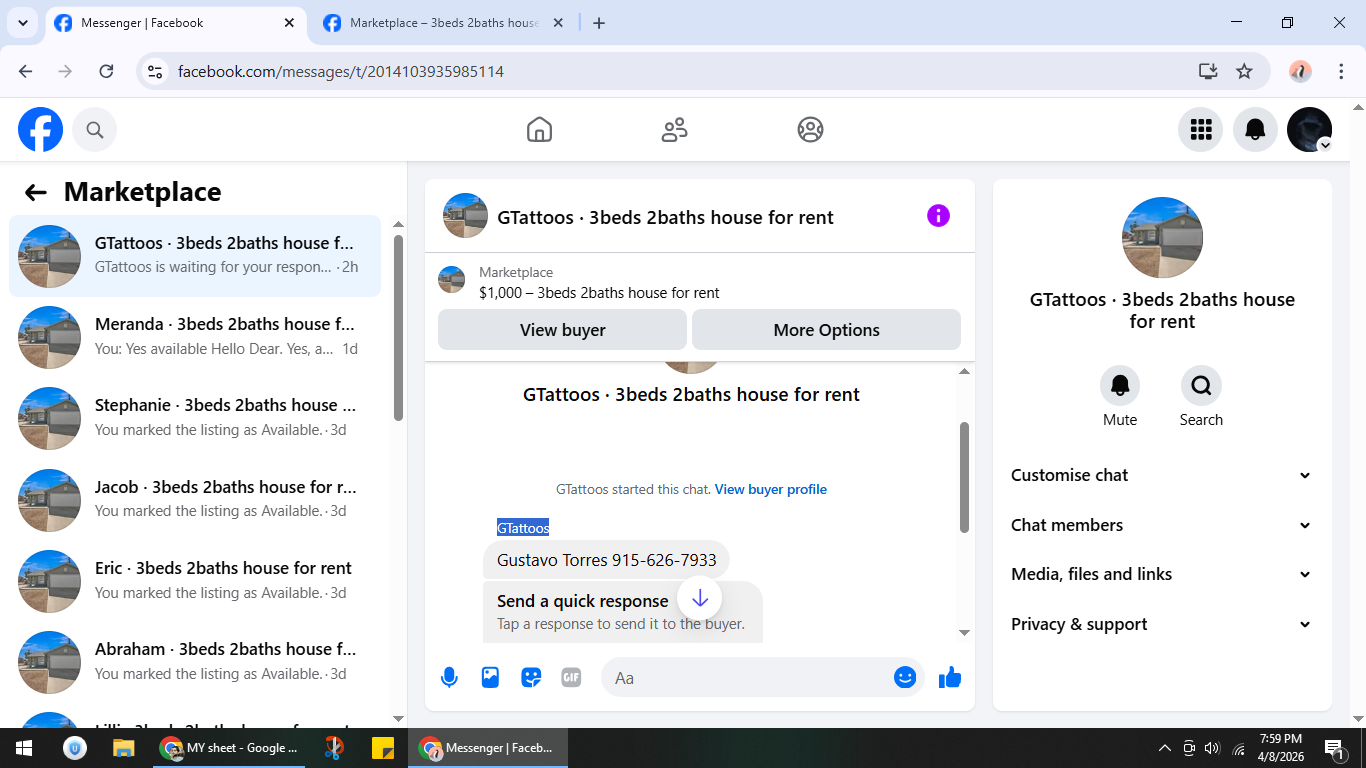The image size is (1366, 768).
Task: Go to the Home feed icon
Action: [x=539, y=130]
